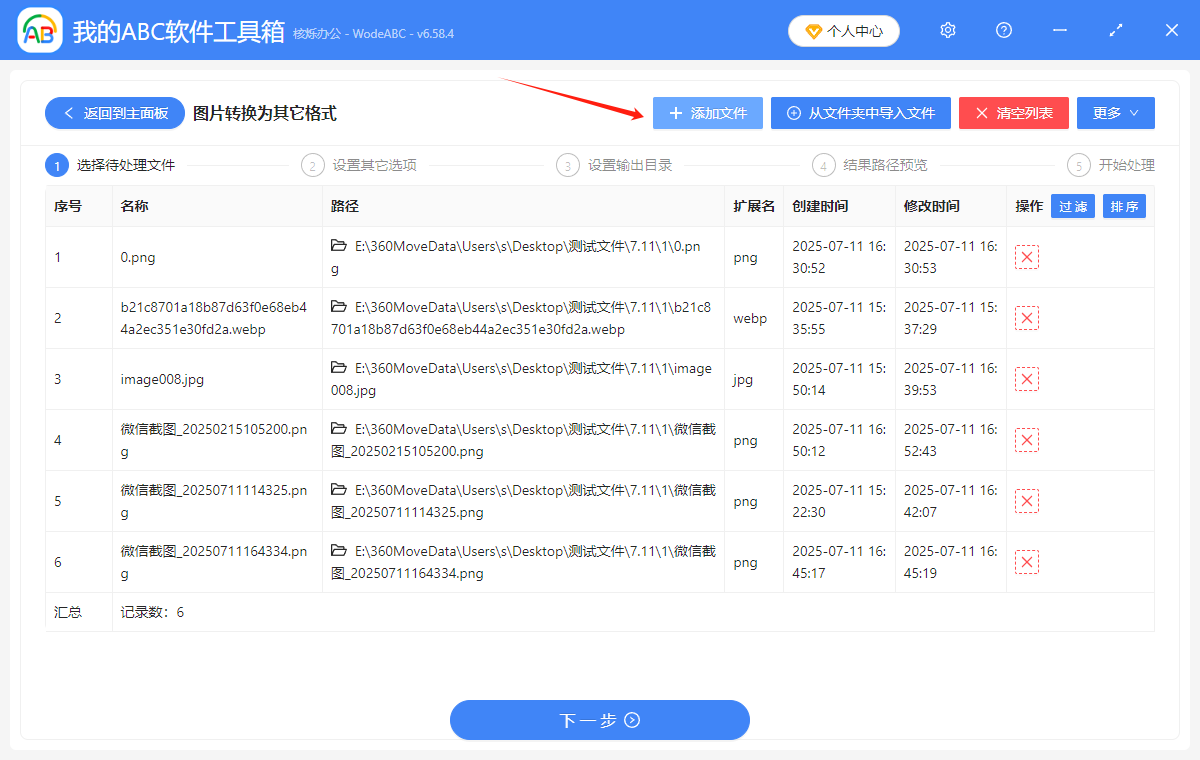Delete 微信截图_20250711164334.png with its X icon
Viewport: 1200px width, 760px height.
pyautogui.click(x=1026, y=562)
